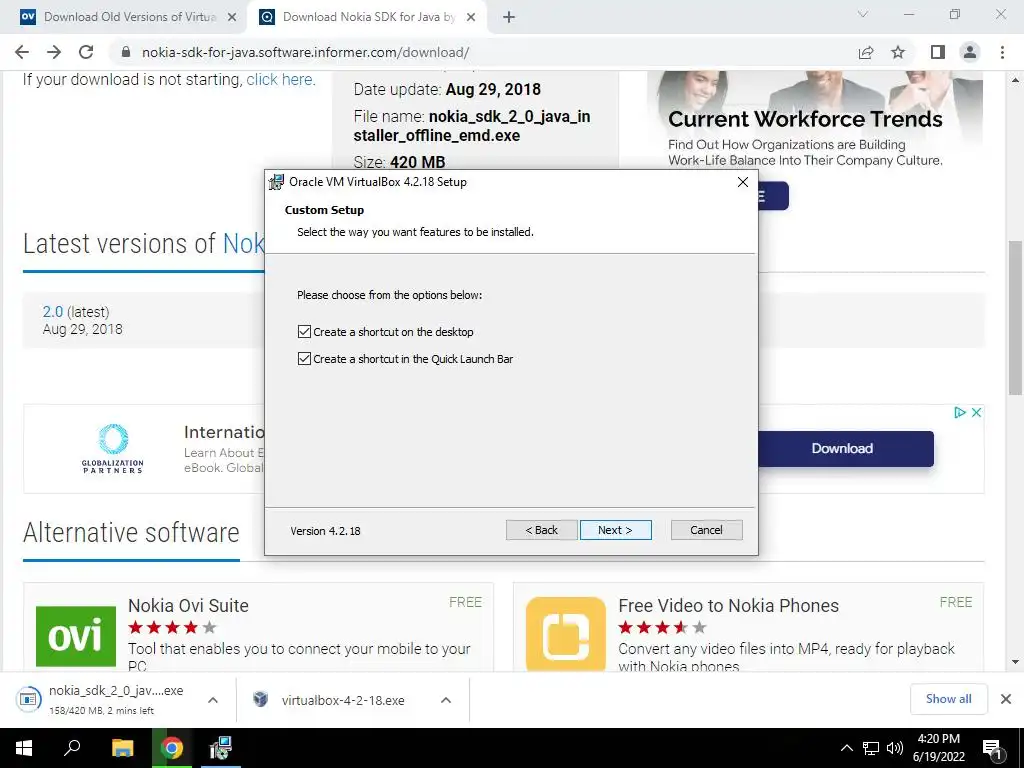Click the Version 4.2.18 label
The width and height of the screenshot is (1024, 768).
(x=325, y=531)
